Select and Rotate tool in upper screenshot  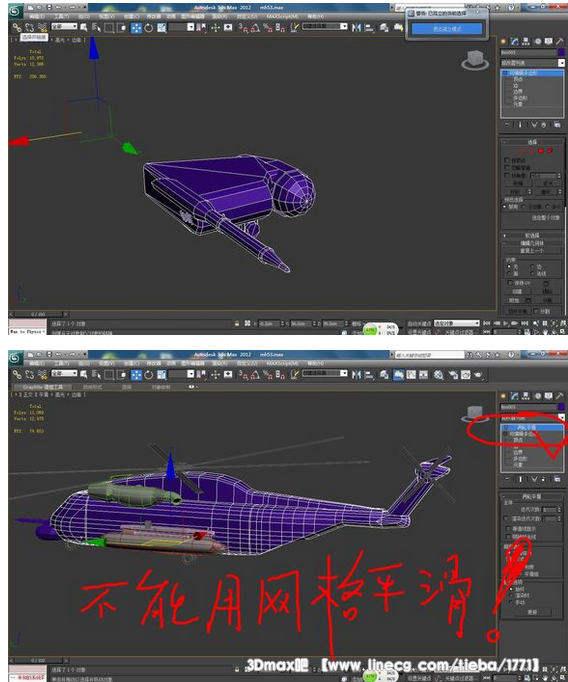point(149,28)
